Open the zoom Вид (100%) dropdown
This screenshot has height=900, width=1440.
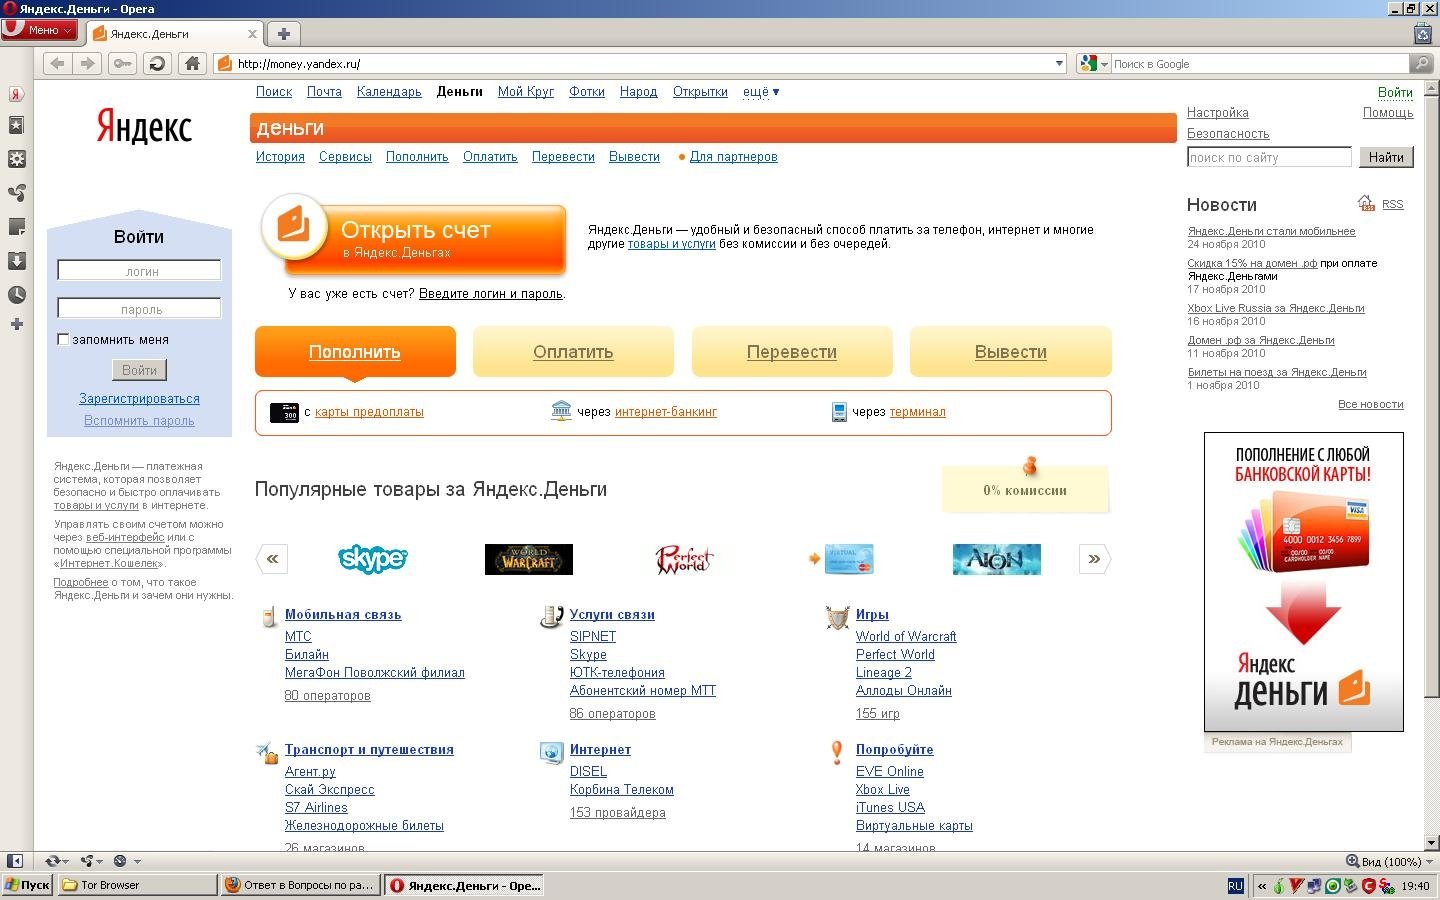pos(1391,861)
